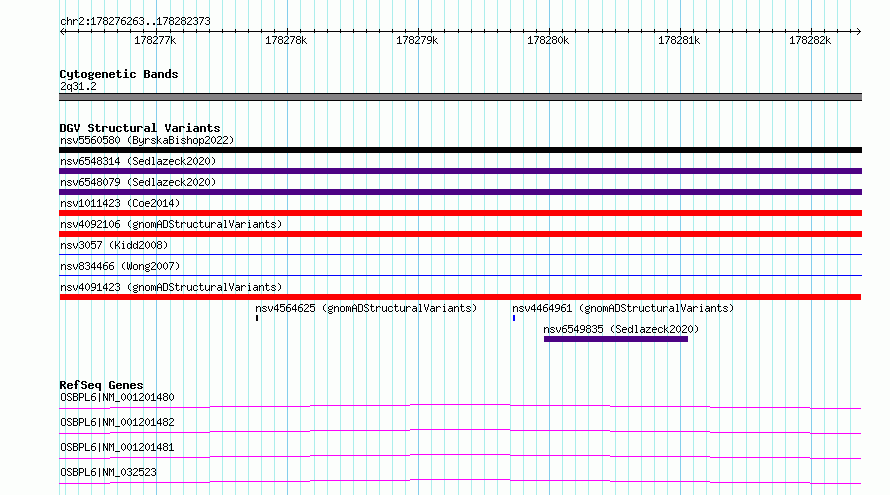Open nsv4464961 (gnomADStructuralVariants) label
This screenshot has height=495, width=890.
pos(623,308)
